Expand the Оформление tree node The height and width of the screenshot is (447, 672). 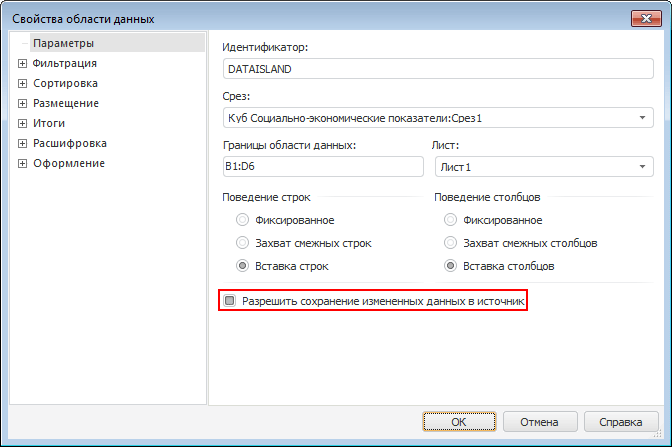click(x=22, y=163)
